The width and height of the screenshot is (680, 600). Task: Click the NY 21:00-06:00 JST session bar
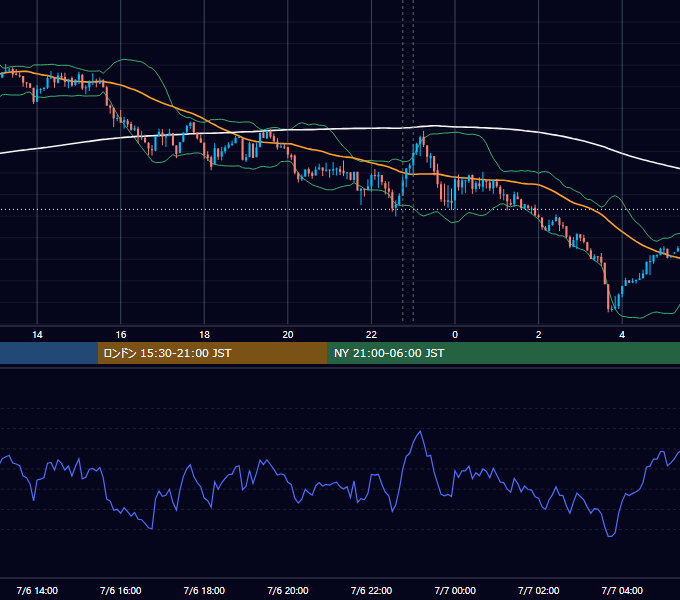coord(503,353)
